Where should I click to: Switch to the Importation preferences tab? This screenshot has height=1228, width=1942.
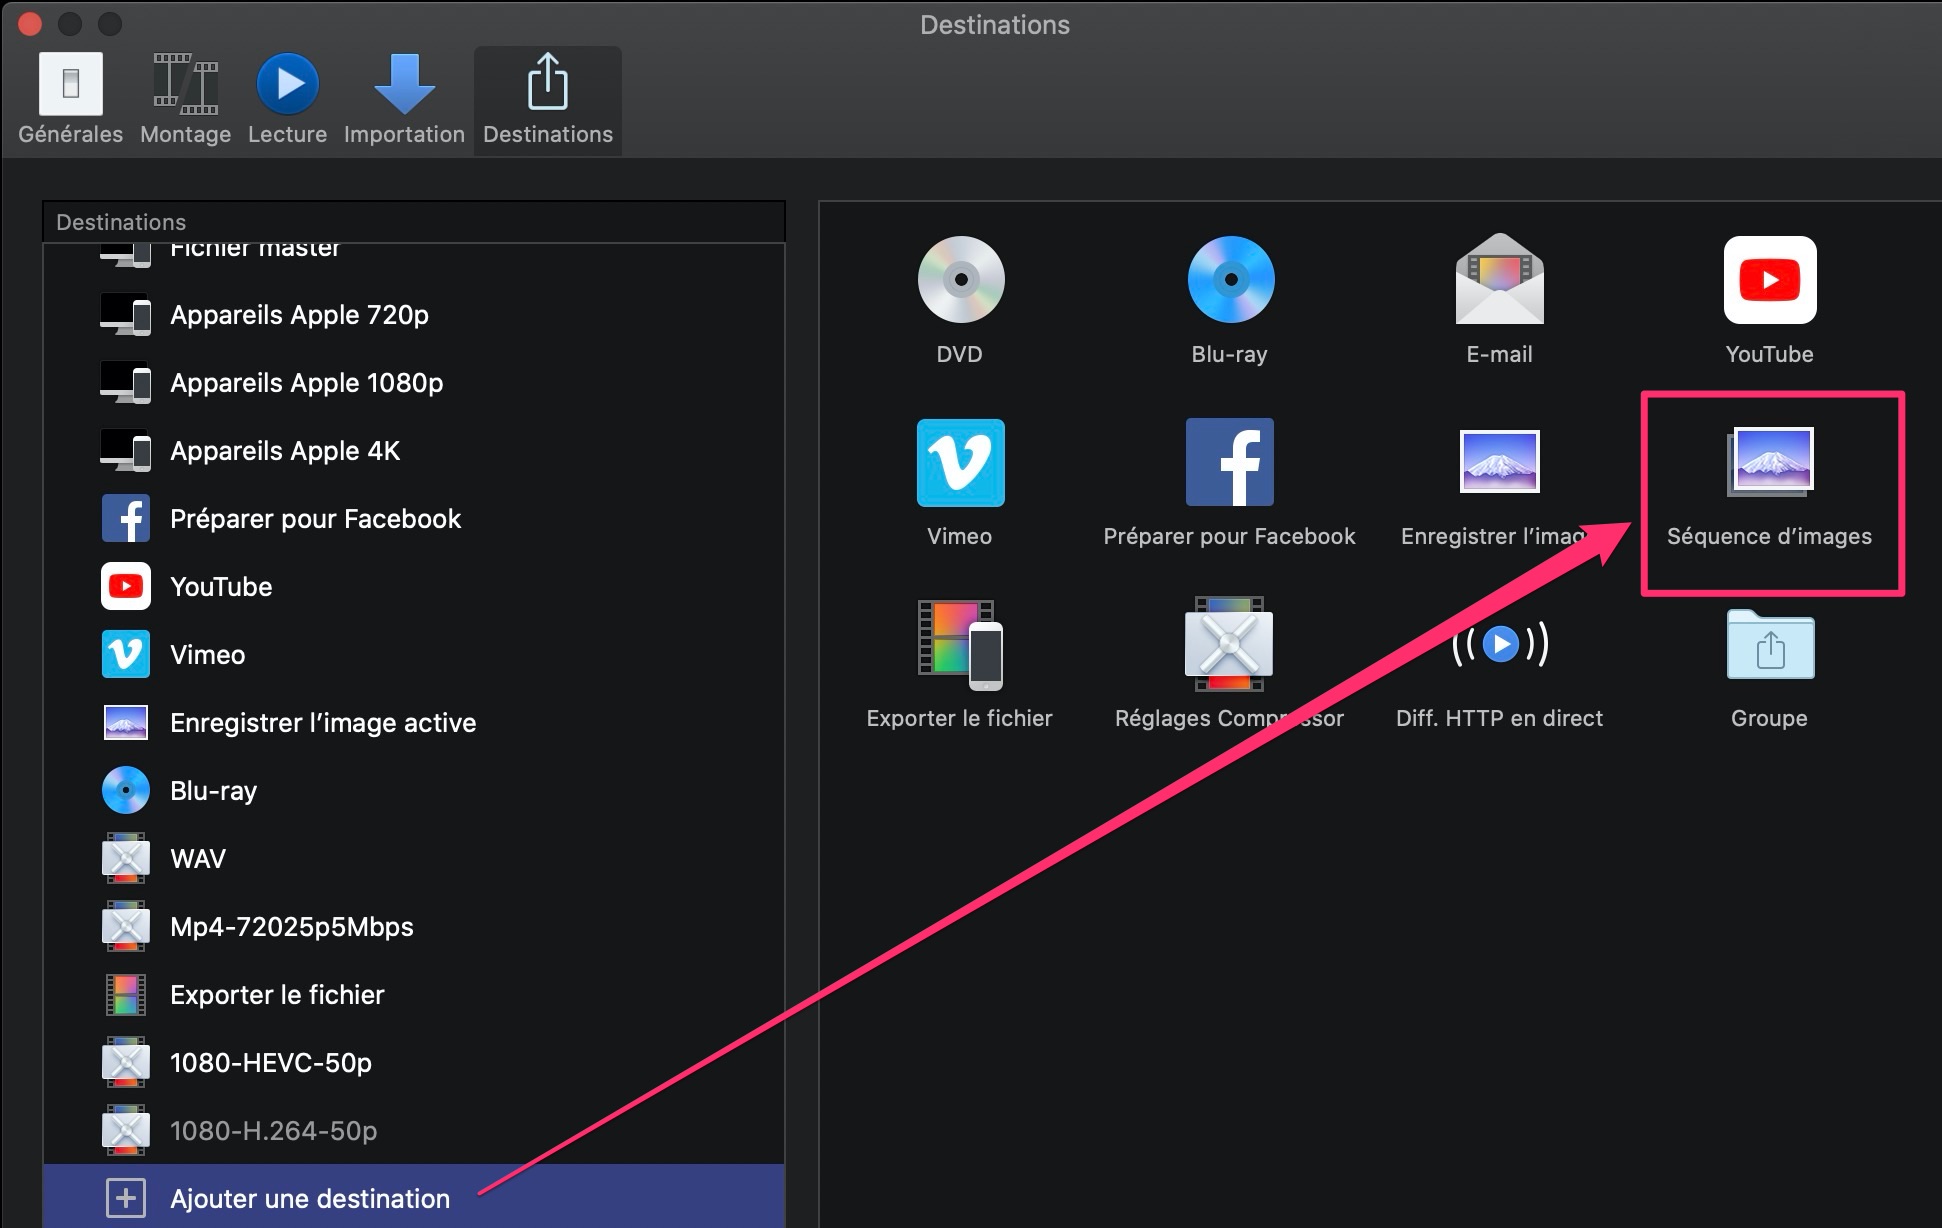404,100
